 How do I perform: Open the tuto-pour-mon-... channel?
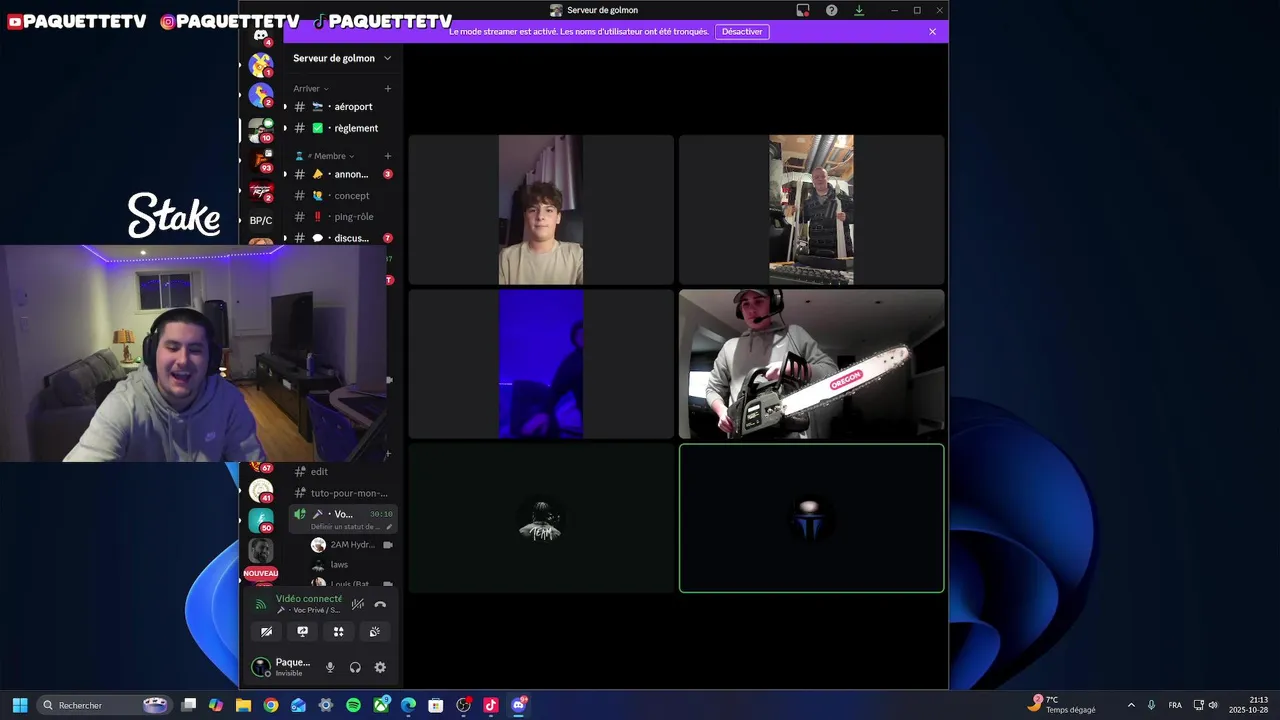pyautogui.click(x=342, y=493)
